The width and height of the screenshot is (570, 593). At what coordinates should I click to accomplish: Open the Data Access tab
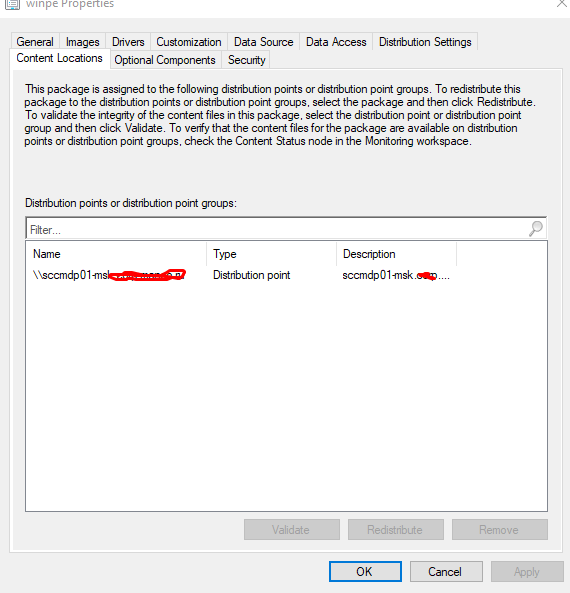coord(336,42)
